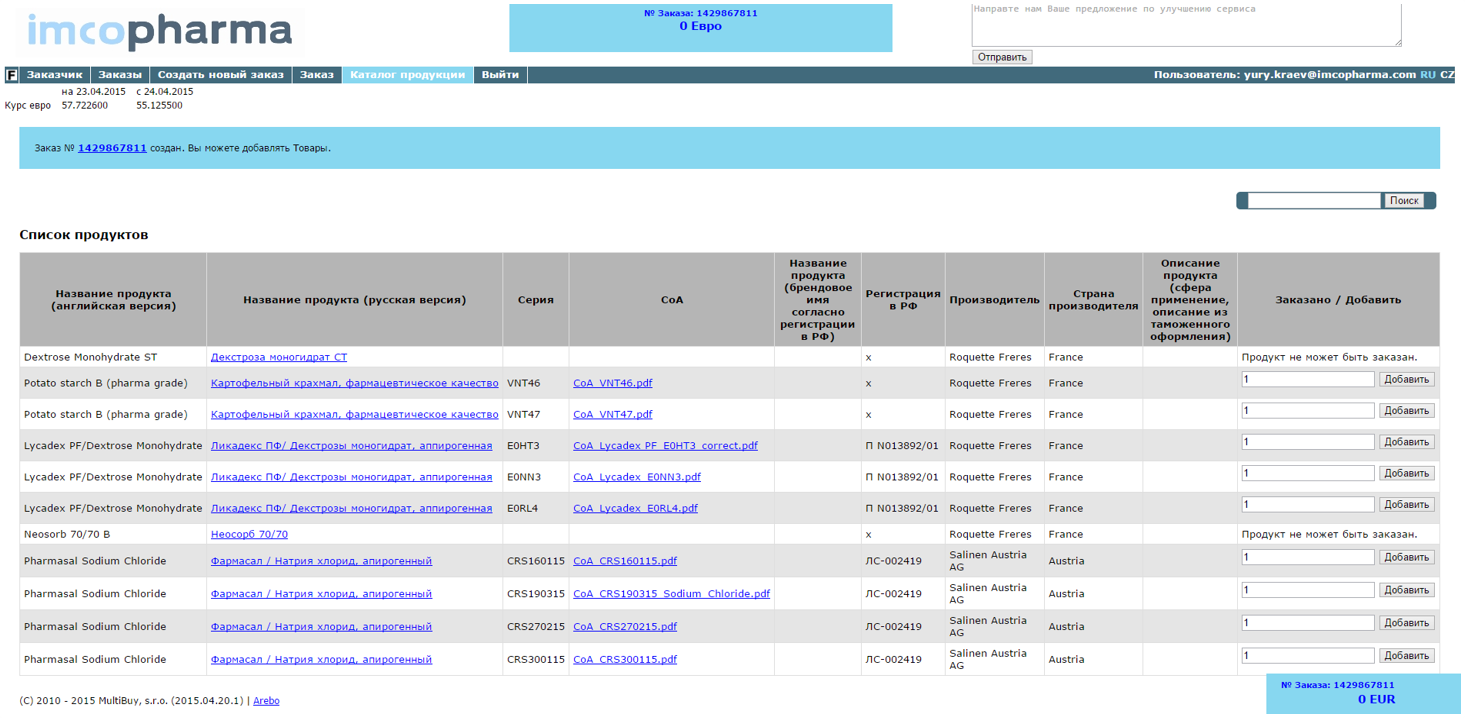Screen dimensions: 1465x718
Task: Click quantity field for CRS160115 row
Action: (x=1308, y=557)
